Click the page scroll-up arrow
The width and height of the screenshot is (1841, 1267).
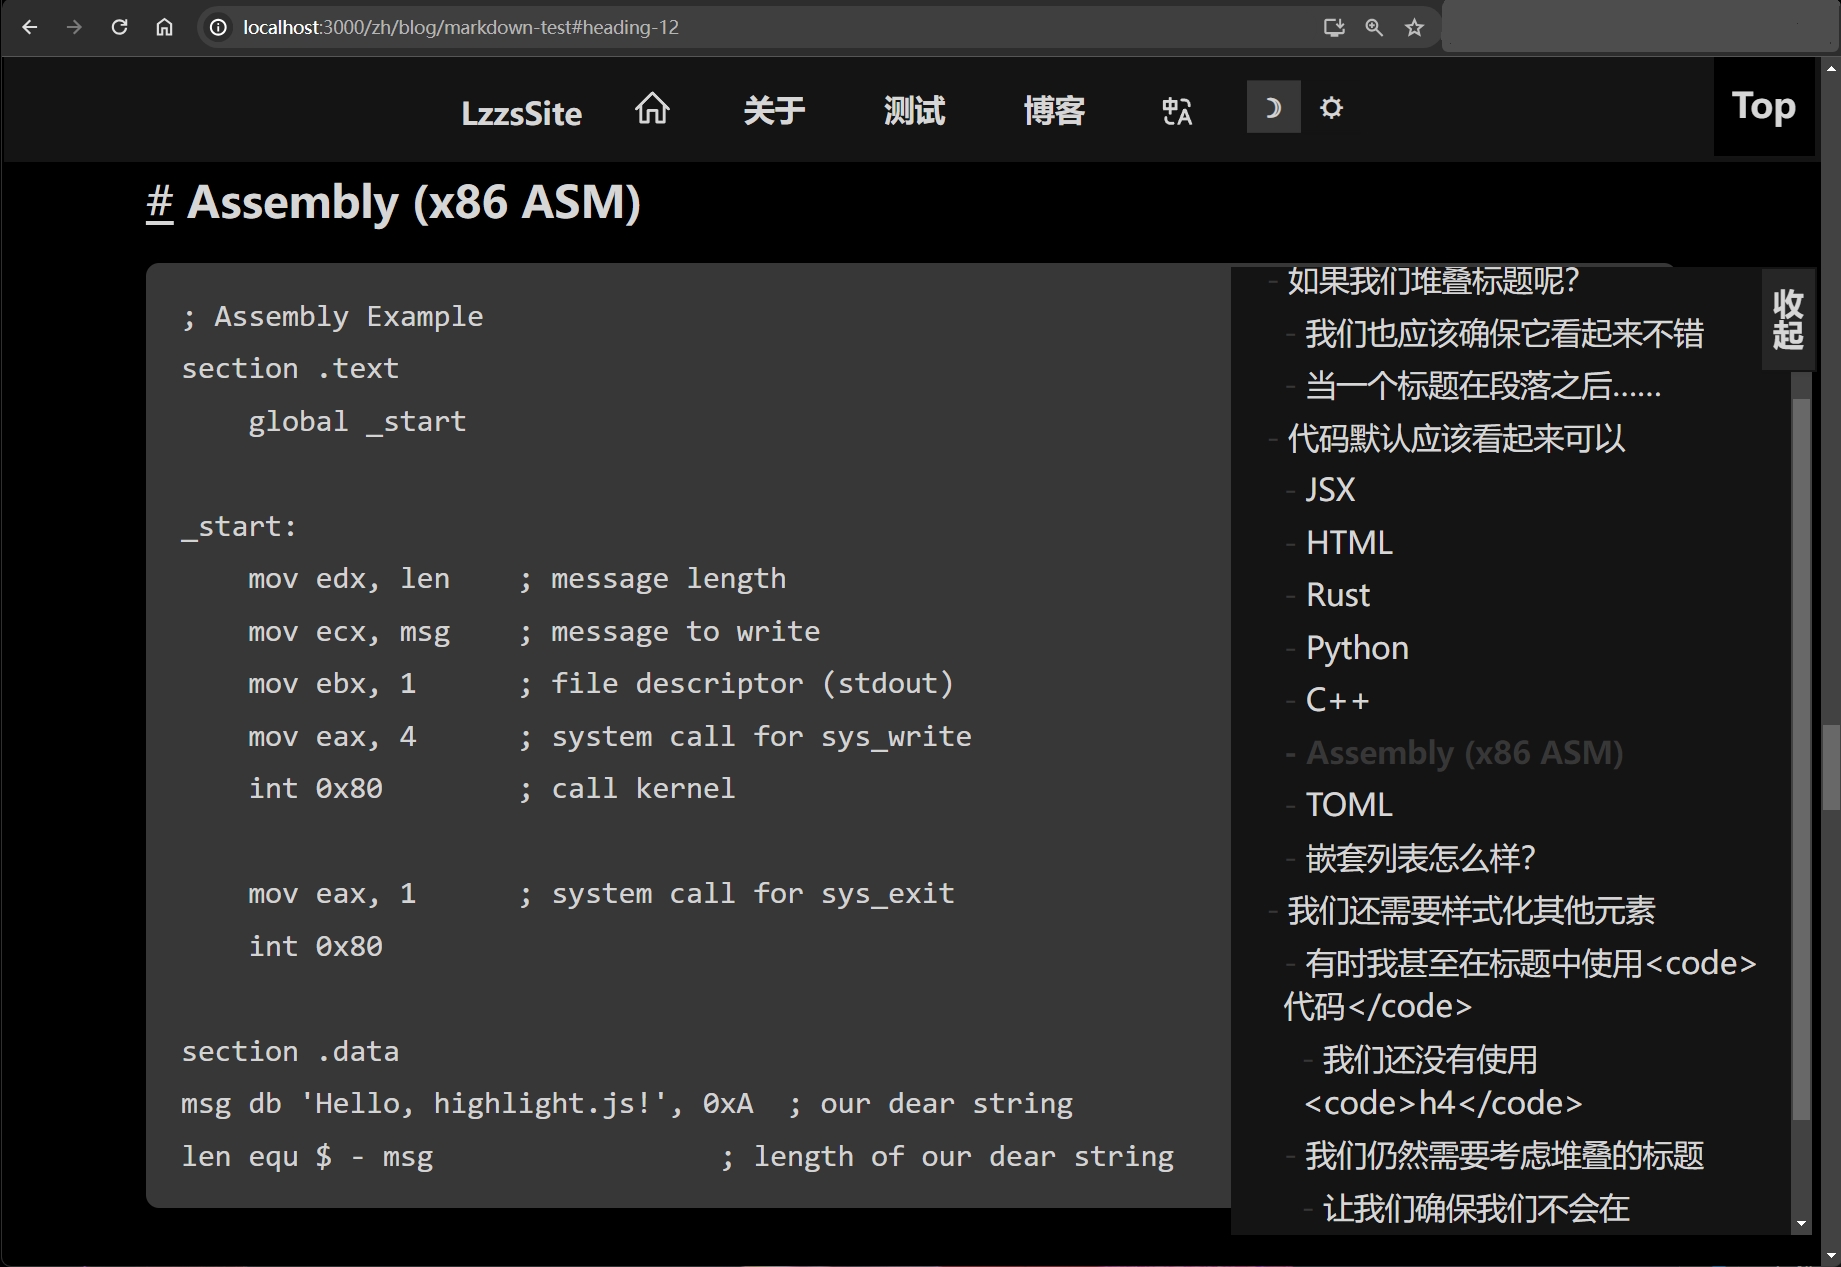[x=1831, y=68]
